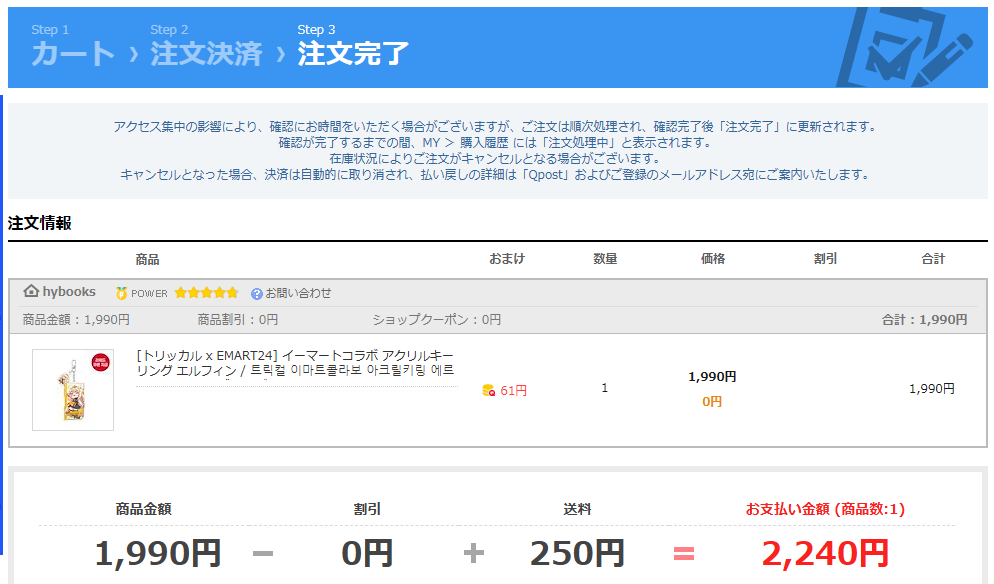This screenshot has height=584, width=994.
Task: Click the ショップクーポン：0円 text
Action: pyautogui.click(x=436, y=320)
